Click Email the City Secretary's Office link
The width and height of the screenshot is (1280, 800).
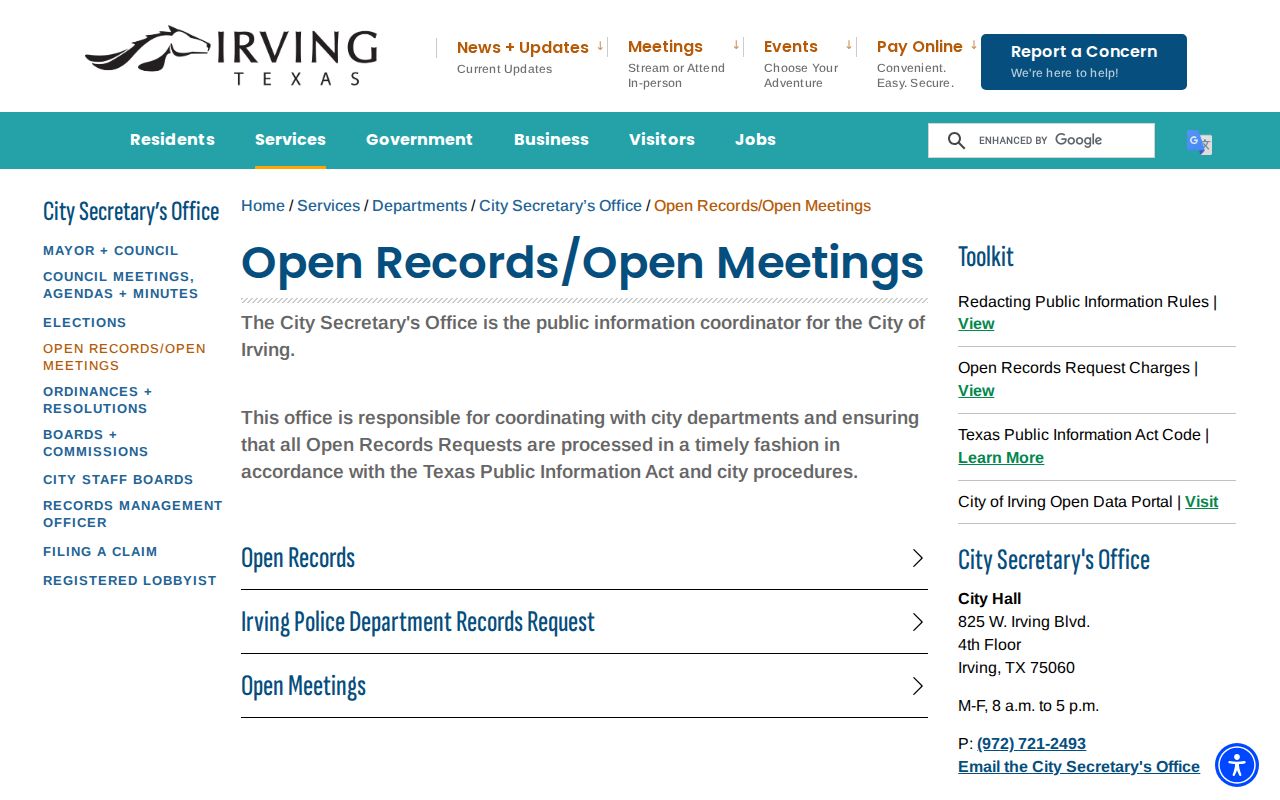(x=1079, y=767)
